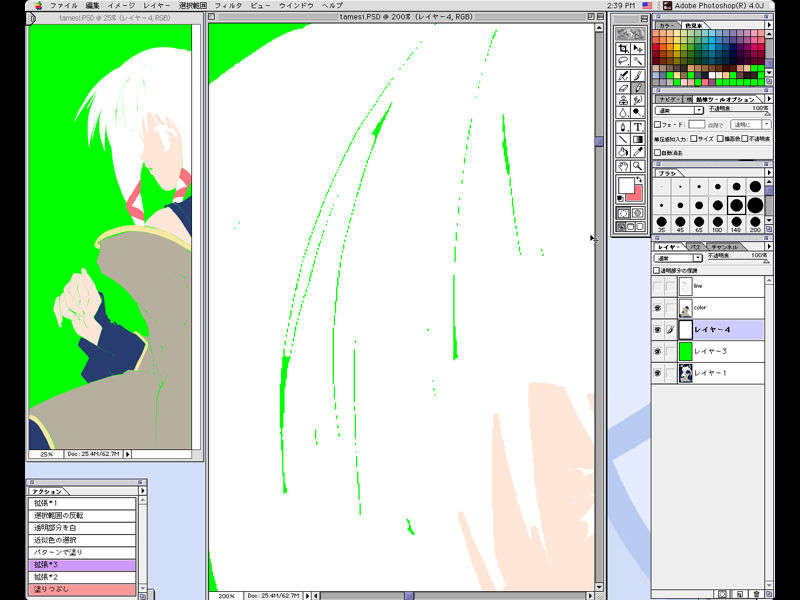Open the Layers palette blending mode dropdown

click(680, 258)
